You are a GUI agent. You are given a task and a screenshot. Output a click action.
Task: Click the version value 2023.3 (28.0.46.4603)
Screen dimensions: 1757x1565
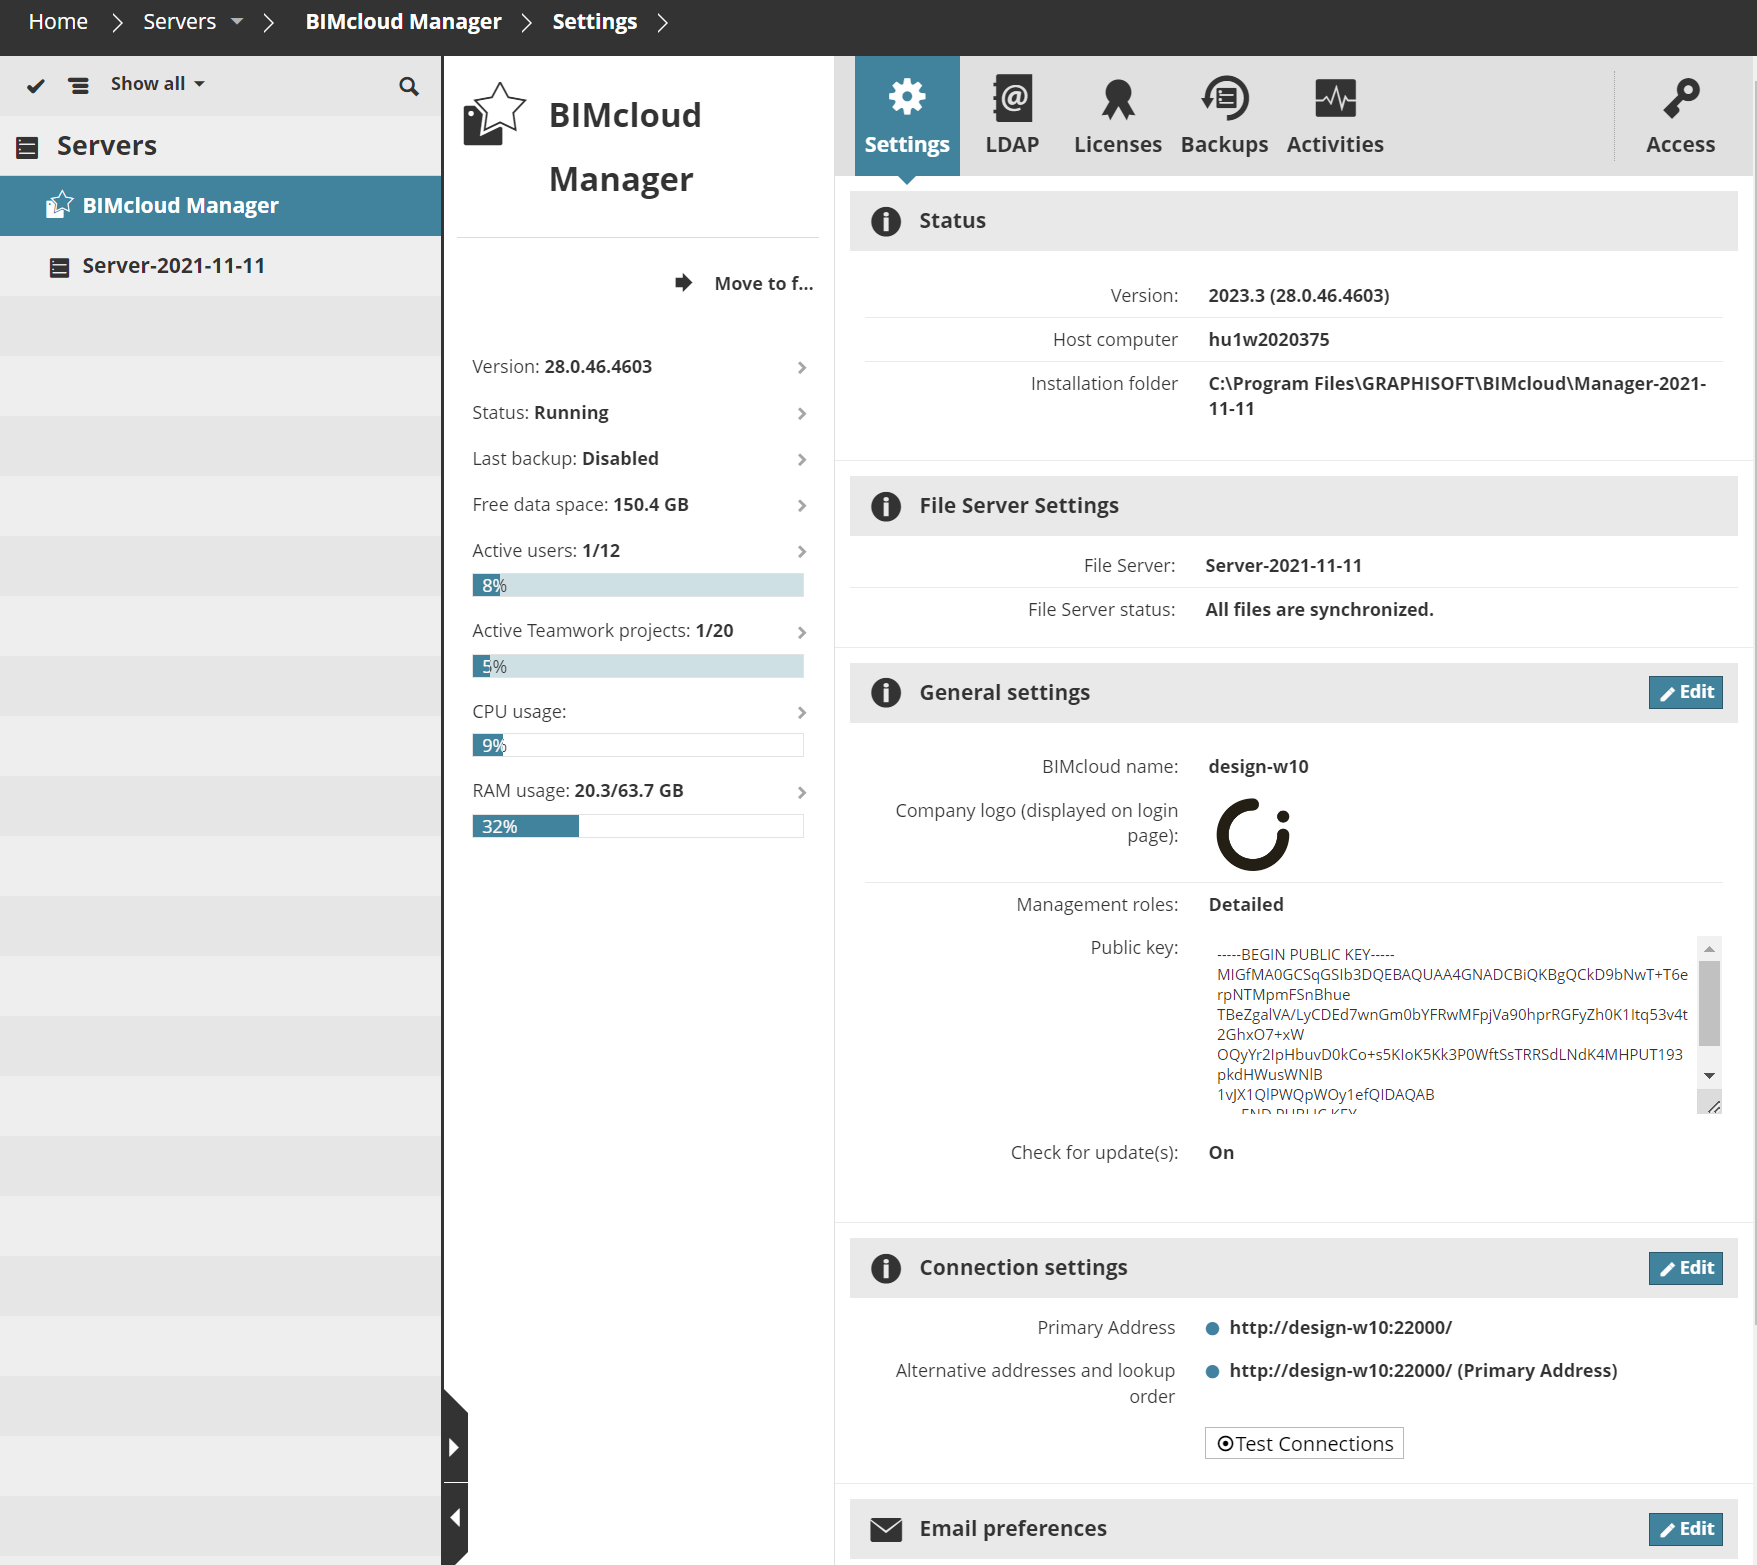click(x=1298, y=295)
